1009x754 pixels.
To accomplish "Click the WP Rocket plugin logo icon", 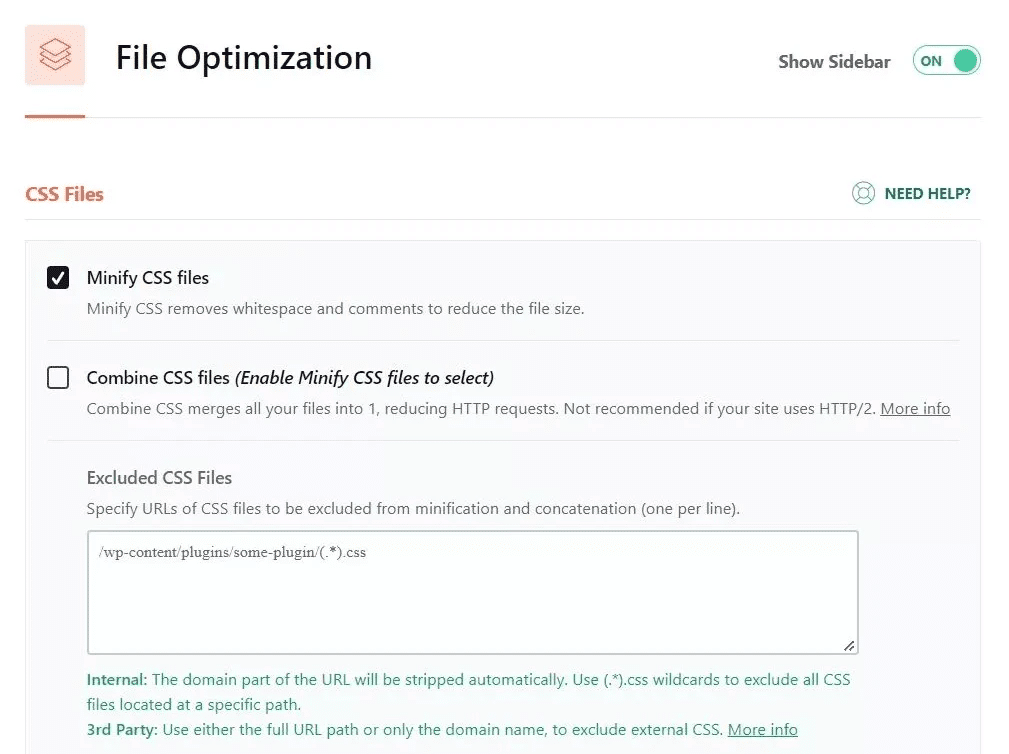I will tap(55, 56).
